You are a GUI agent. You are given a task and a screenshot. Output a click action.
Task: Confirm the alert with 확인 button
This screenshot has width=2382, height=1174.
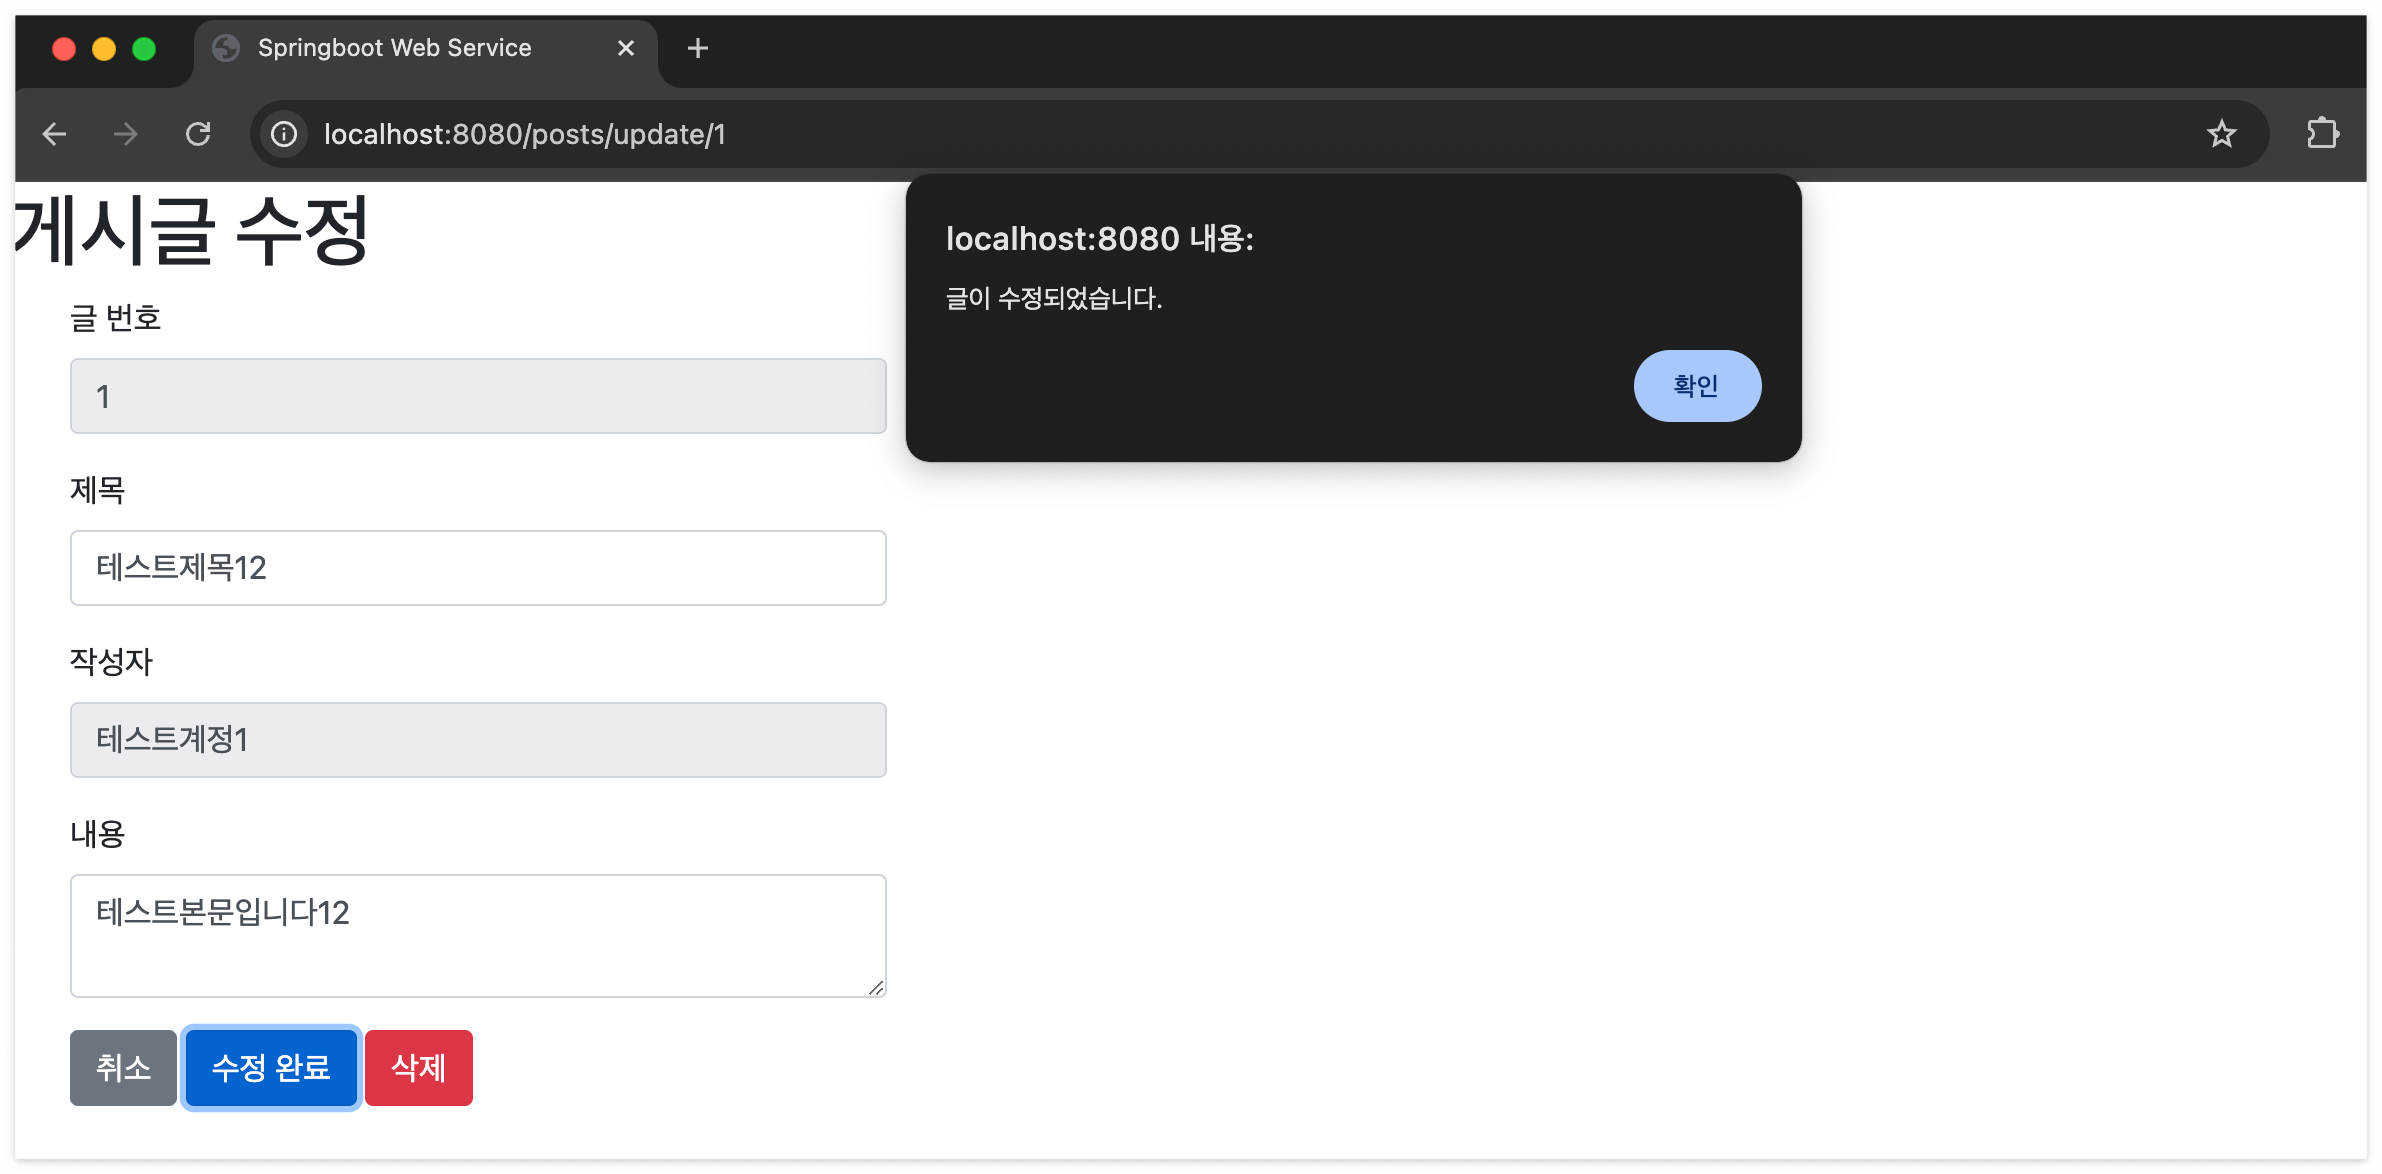pos(1696,386)
